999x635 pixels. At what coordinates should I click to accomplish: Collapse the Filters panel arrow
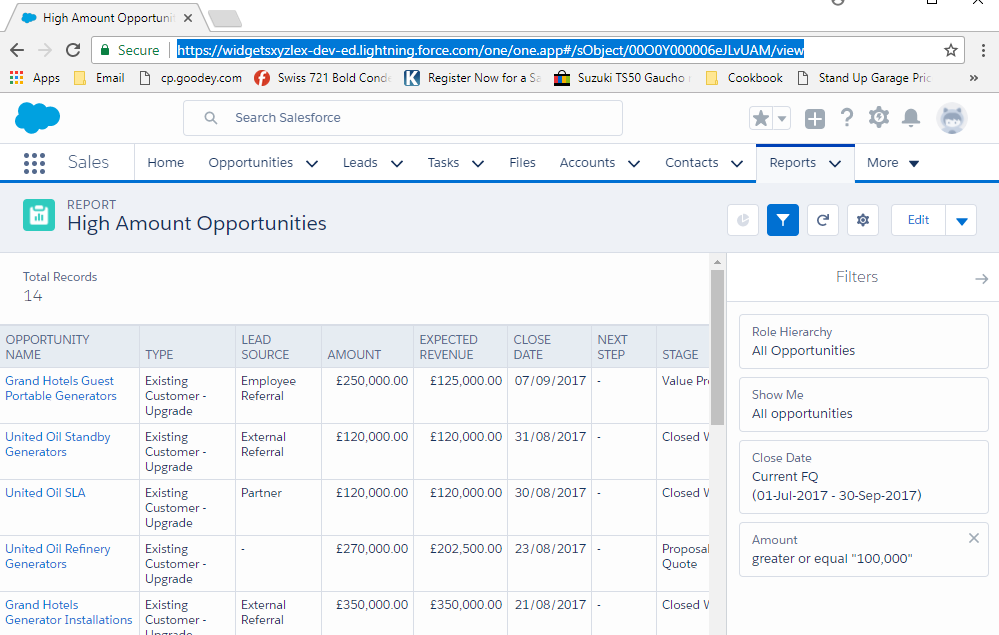pyautogui.click(x=981, y=278)
